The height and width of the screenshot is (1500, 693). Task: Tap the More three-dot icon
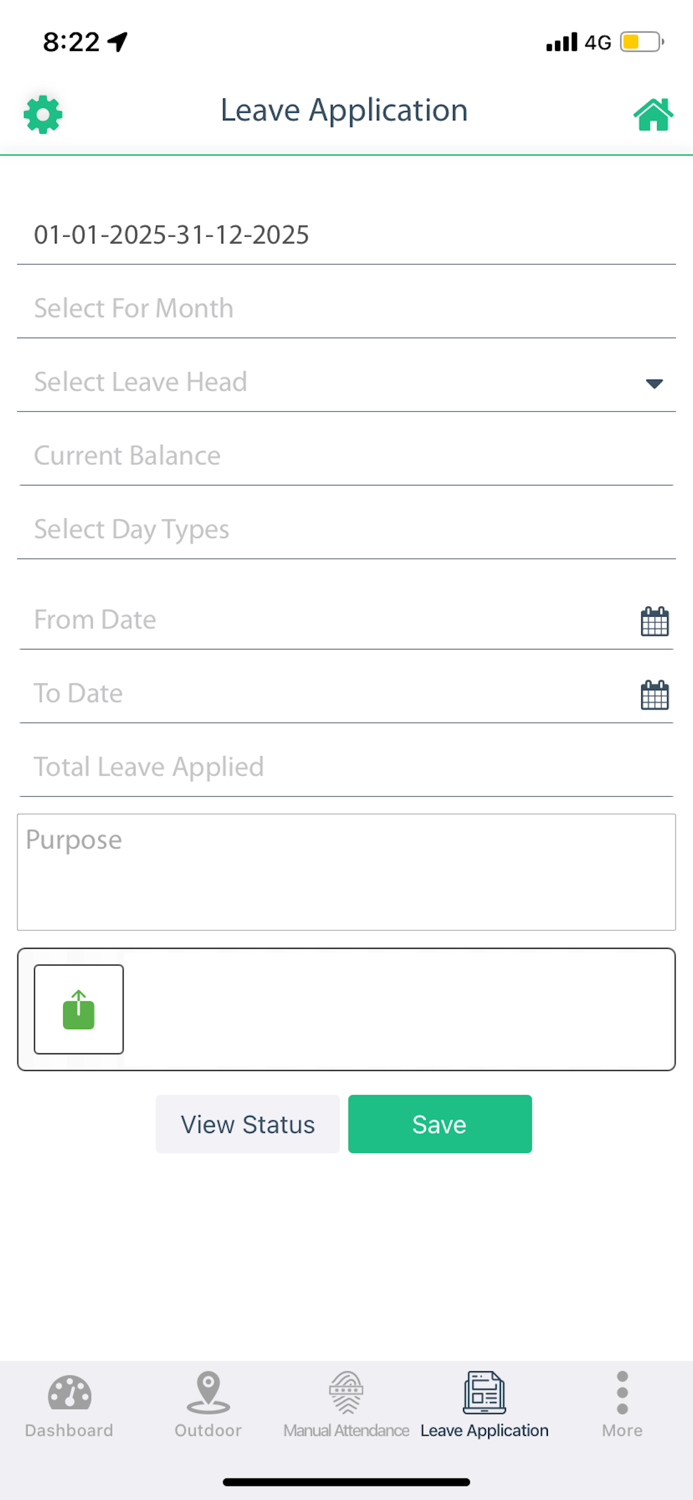pos(621,1391)
